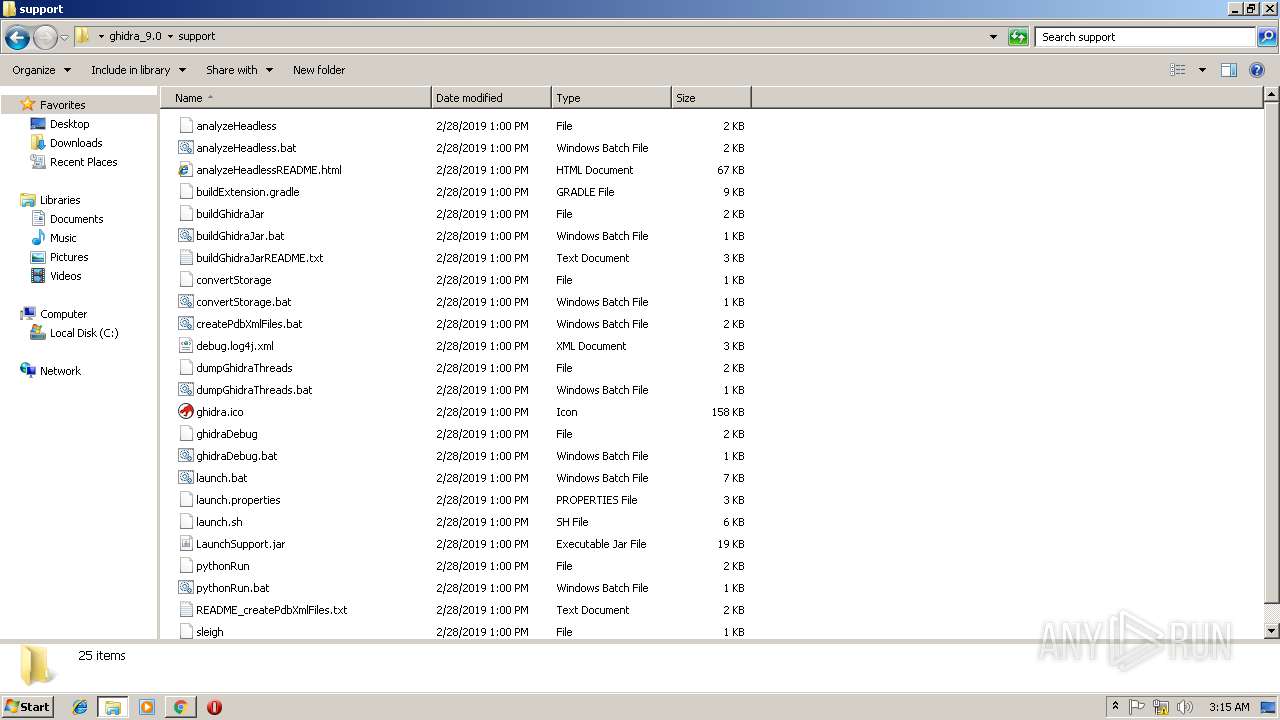Open the Pictures library
1280x720 pixels.
69,257
